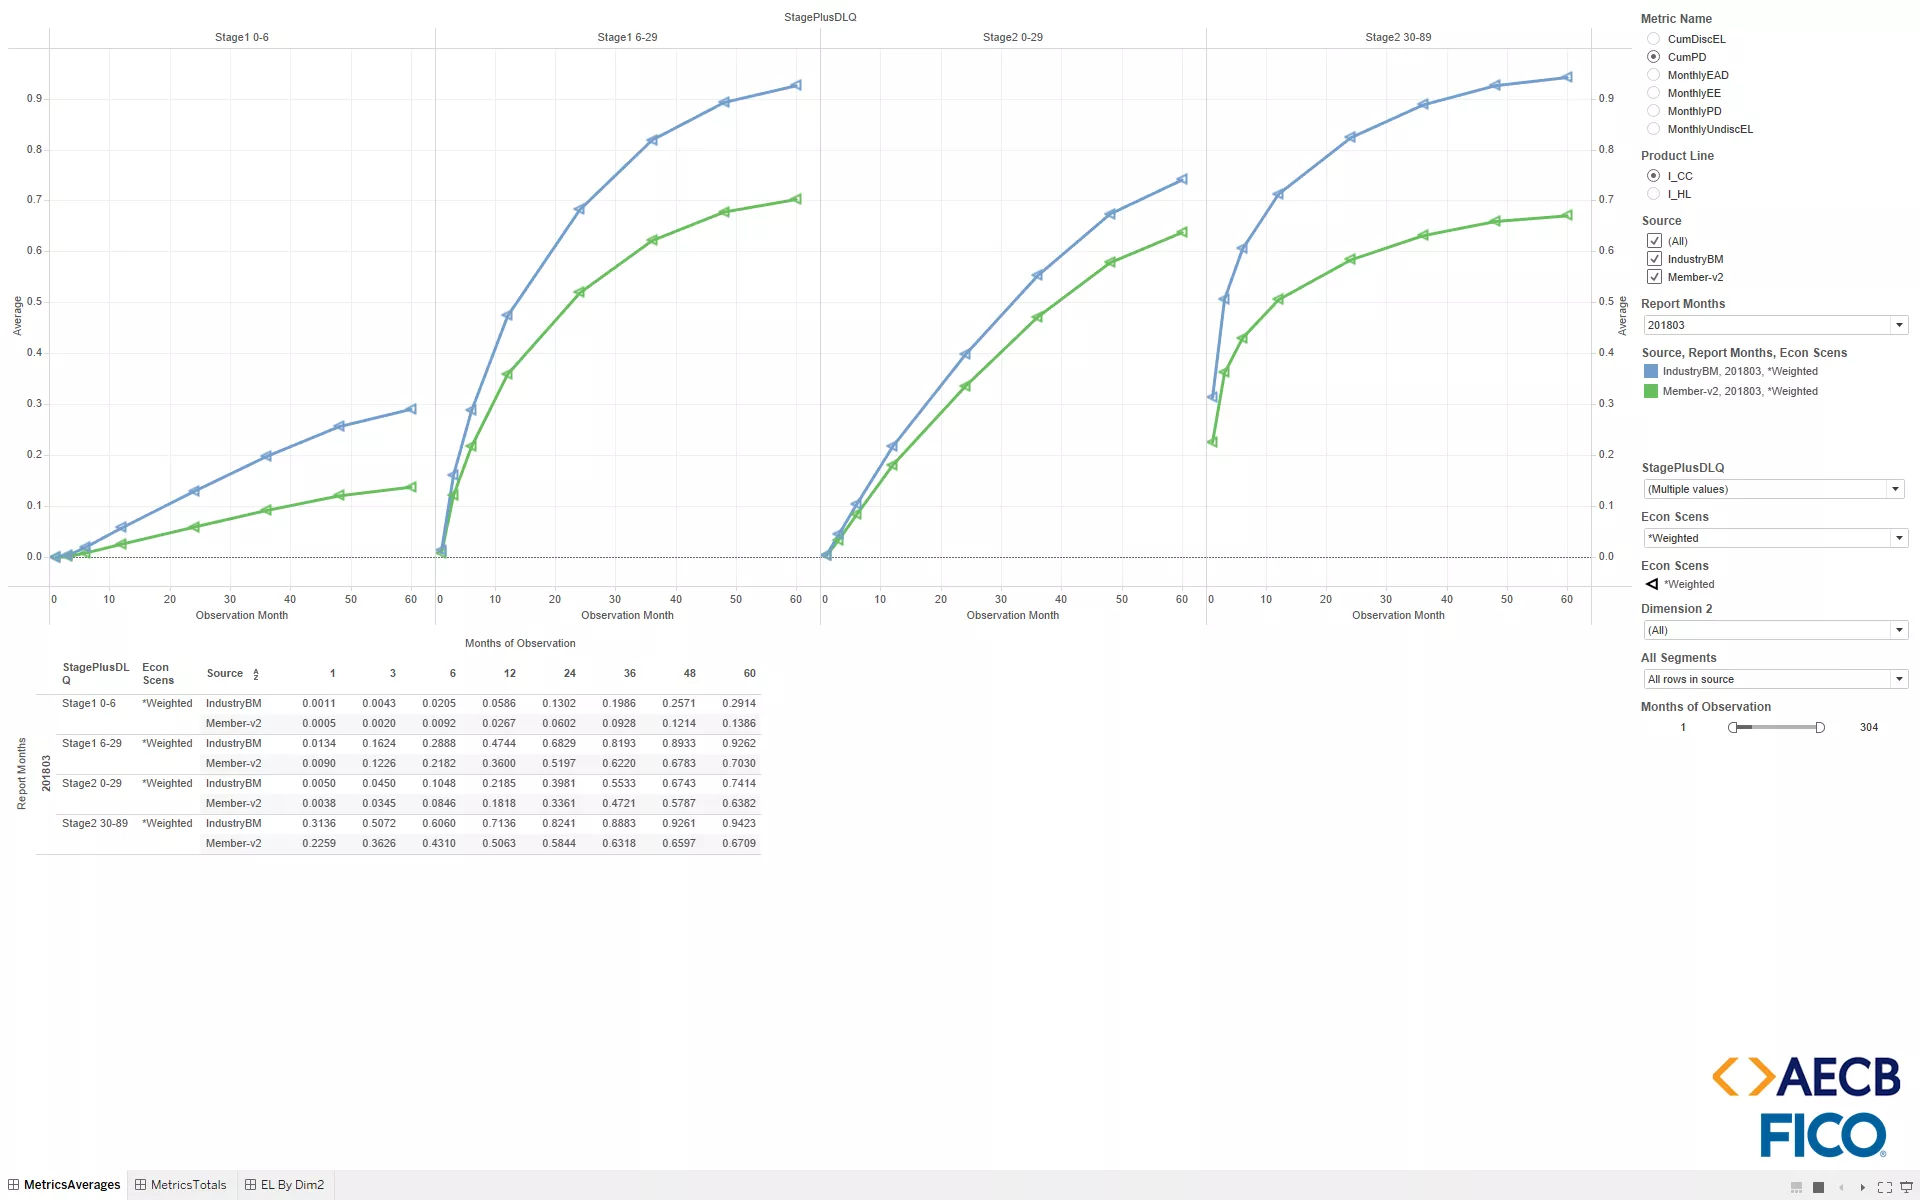Open the EL By Dim2 sheet

tap(291, 1184)
